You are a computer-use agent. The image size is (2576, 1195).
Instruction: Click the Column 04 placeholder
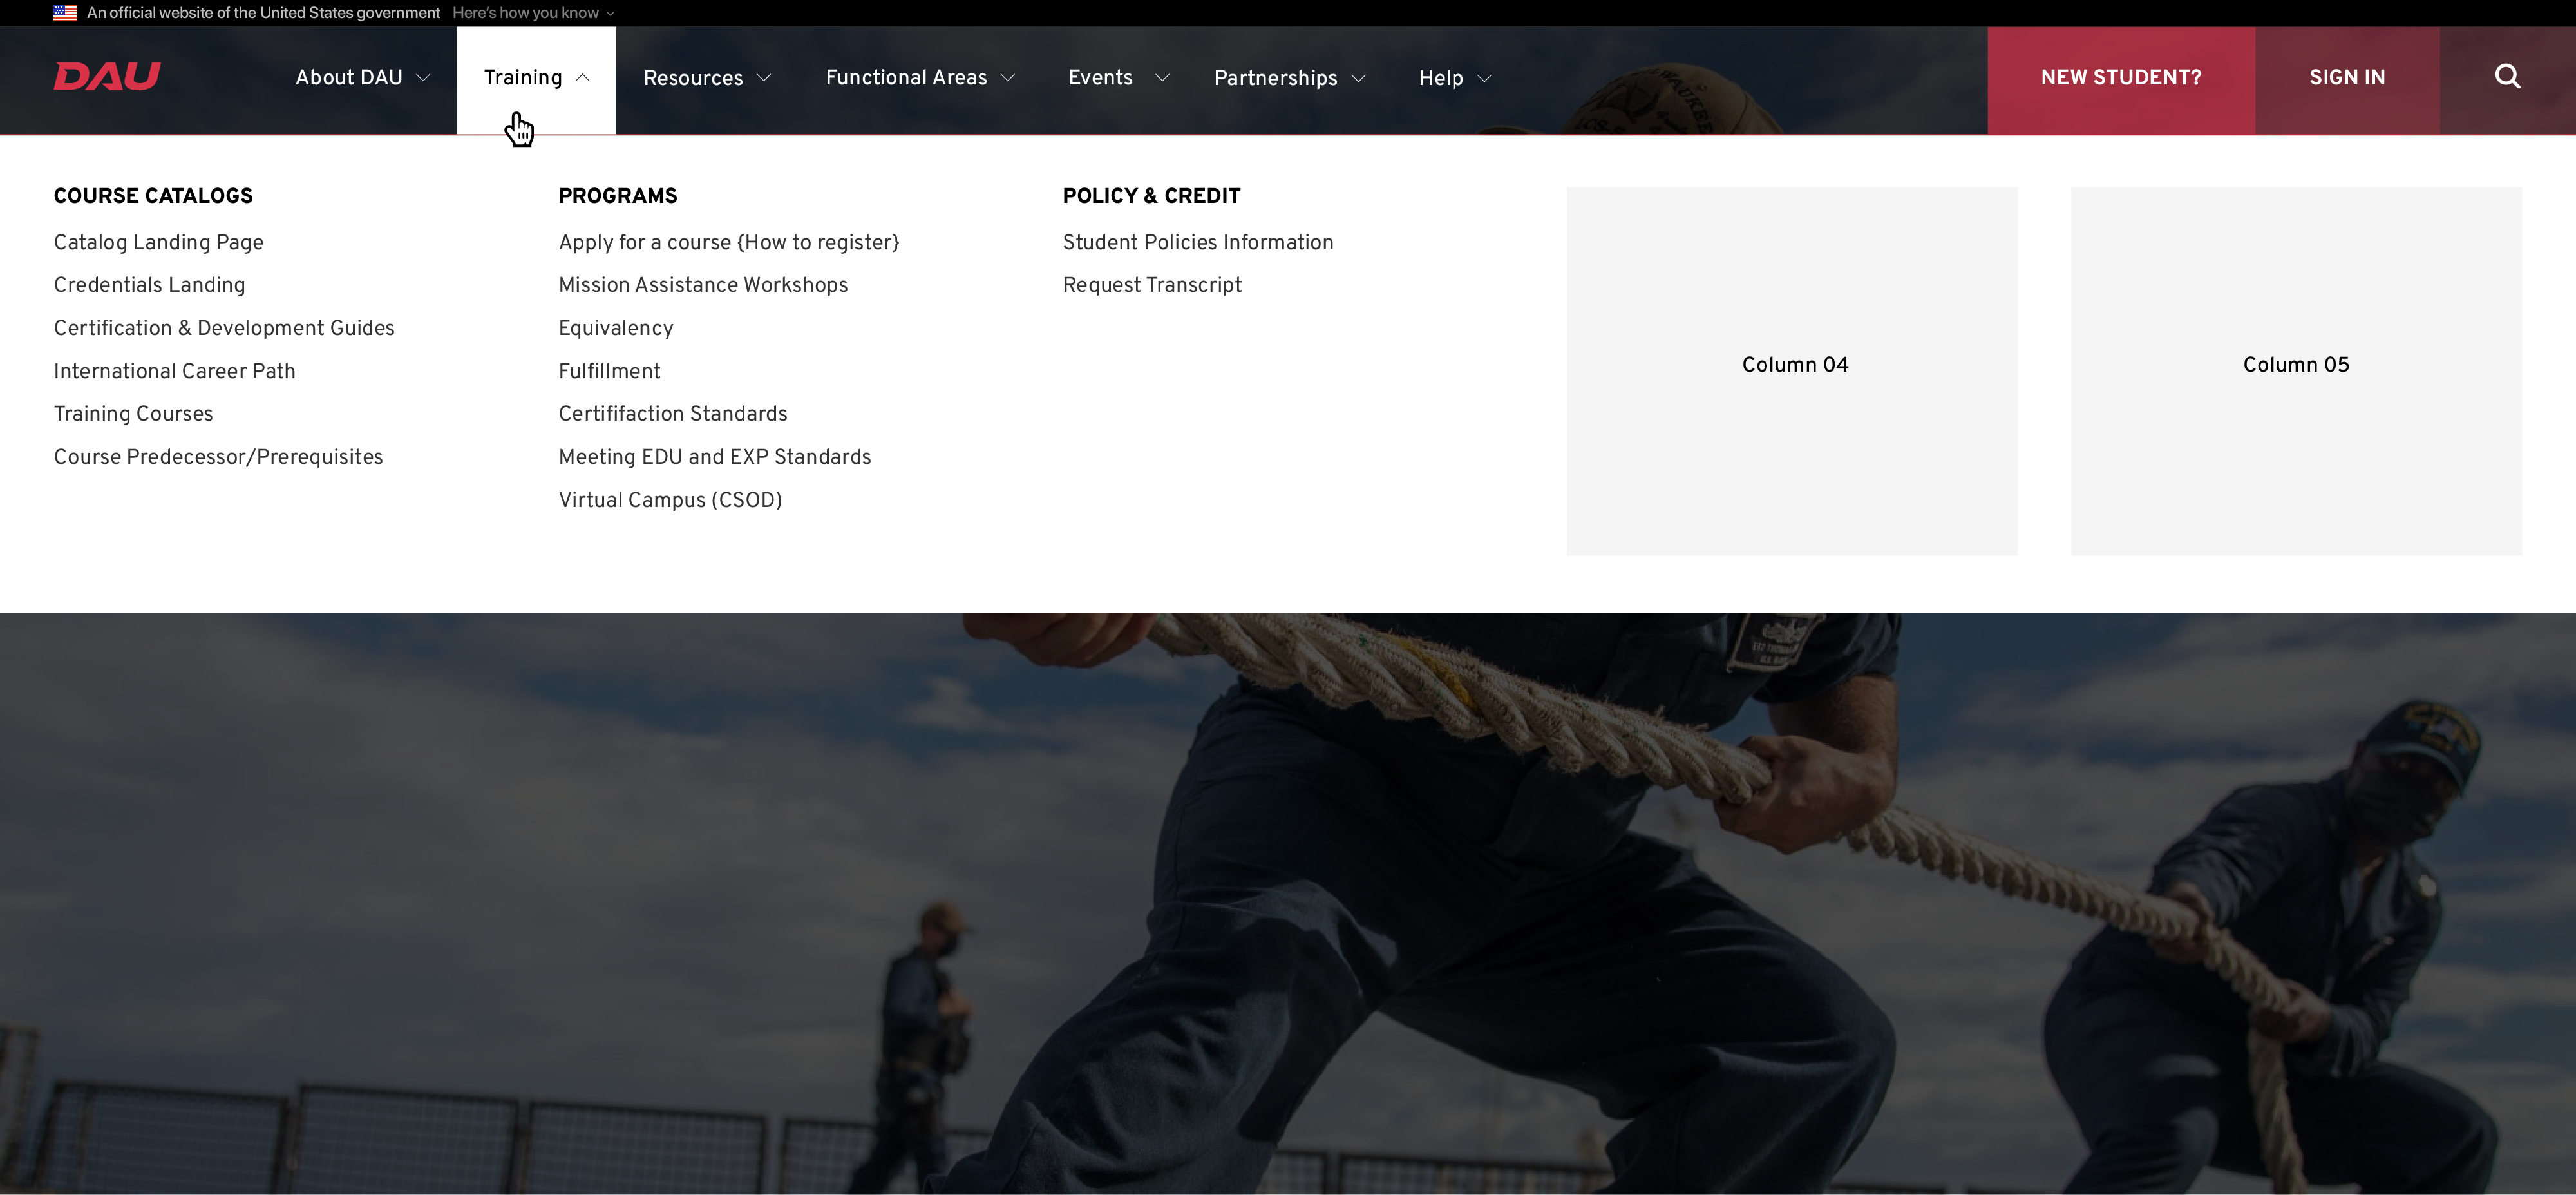(x=1792, y=371)
